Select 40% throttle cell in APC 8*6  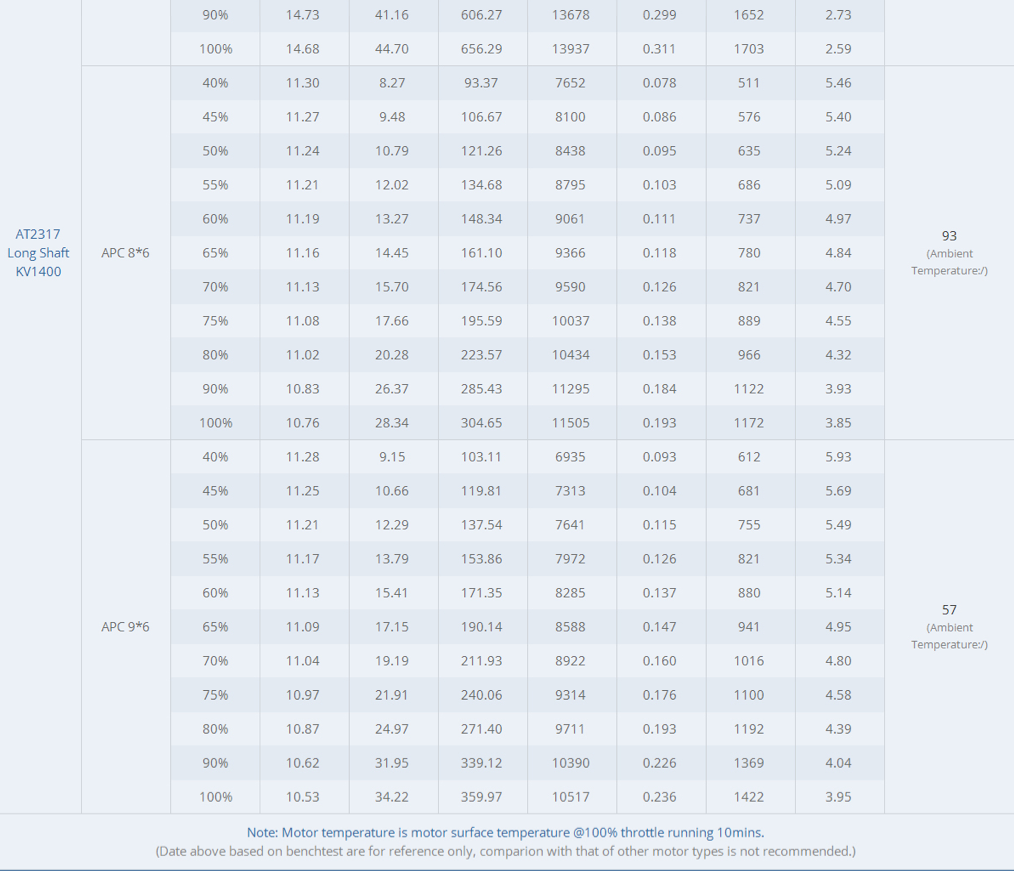point(215,83)
